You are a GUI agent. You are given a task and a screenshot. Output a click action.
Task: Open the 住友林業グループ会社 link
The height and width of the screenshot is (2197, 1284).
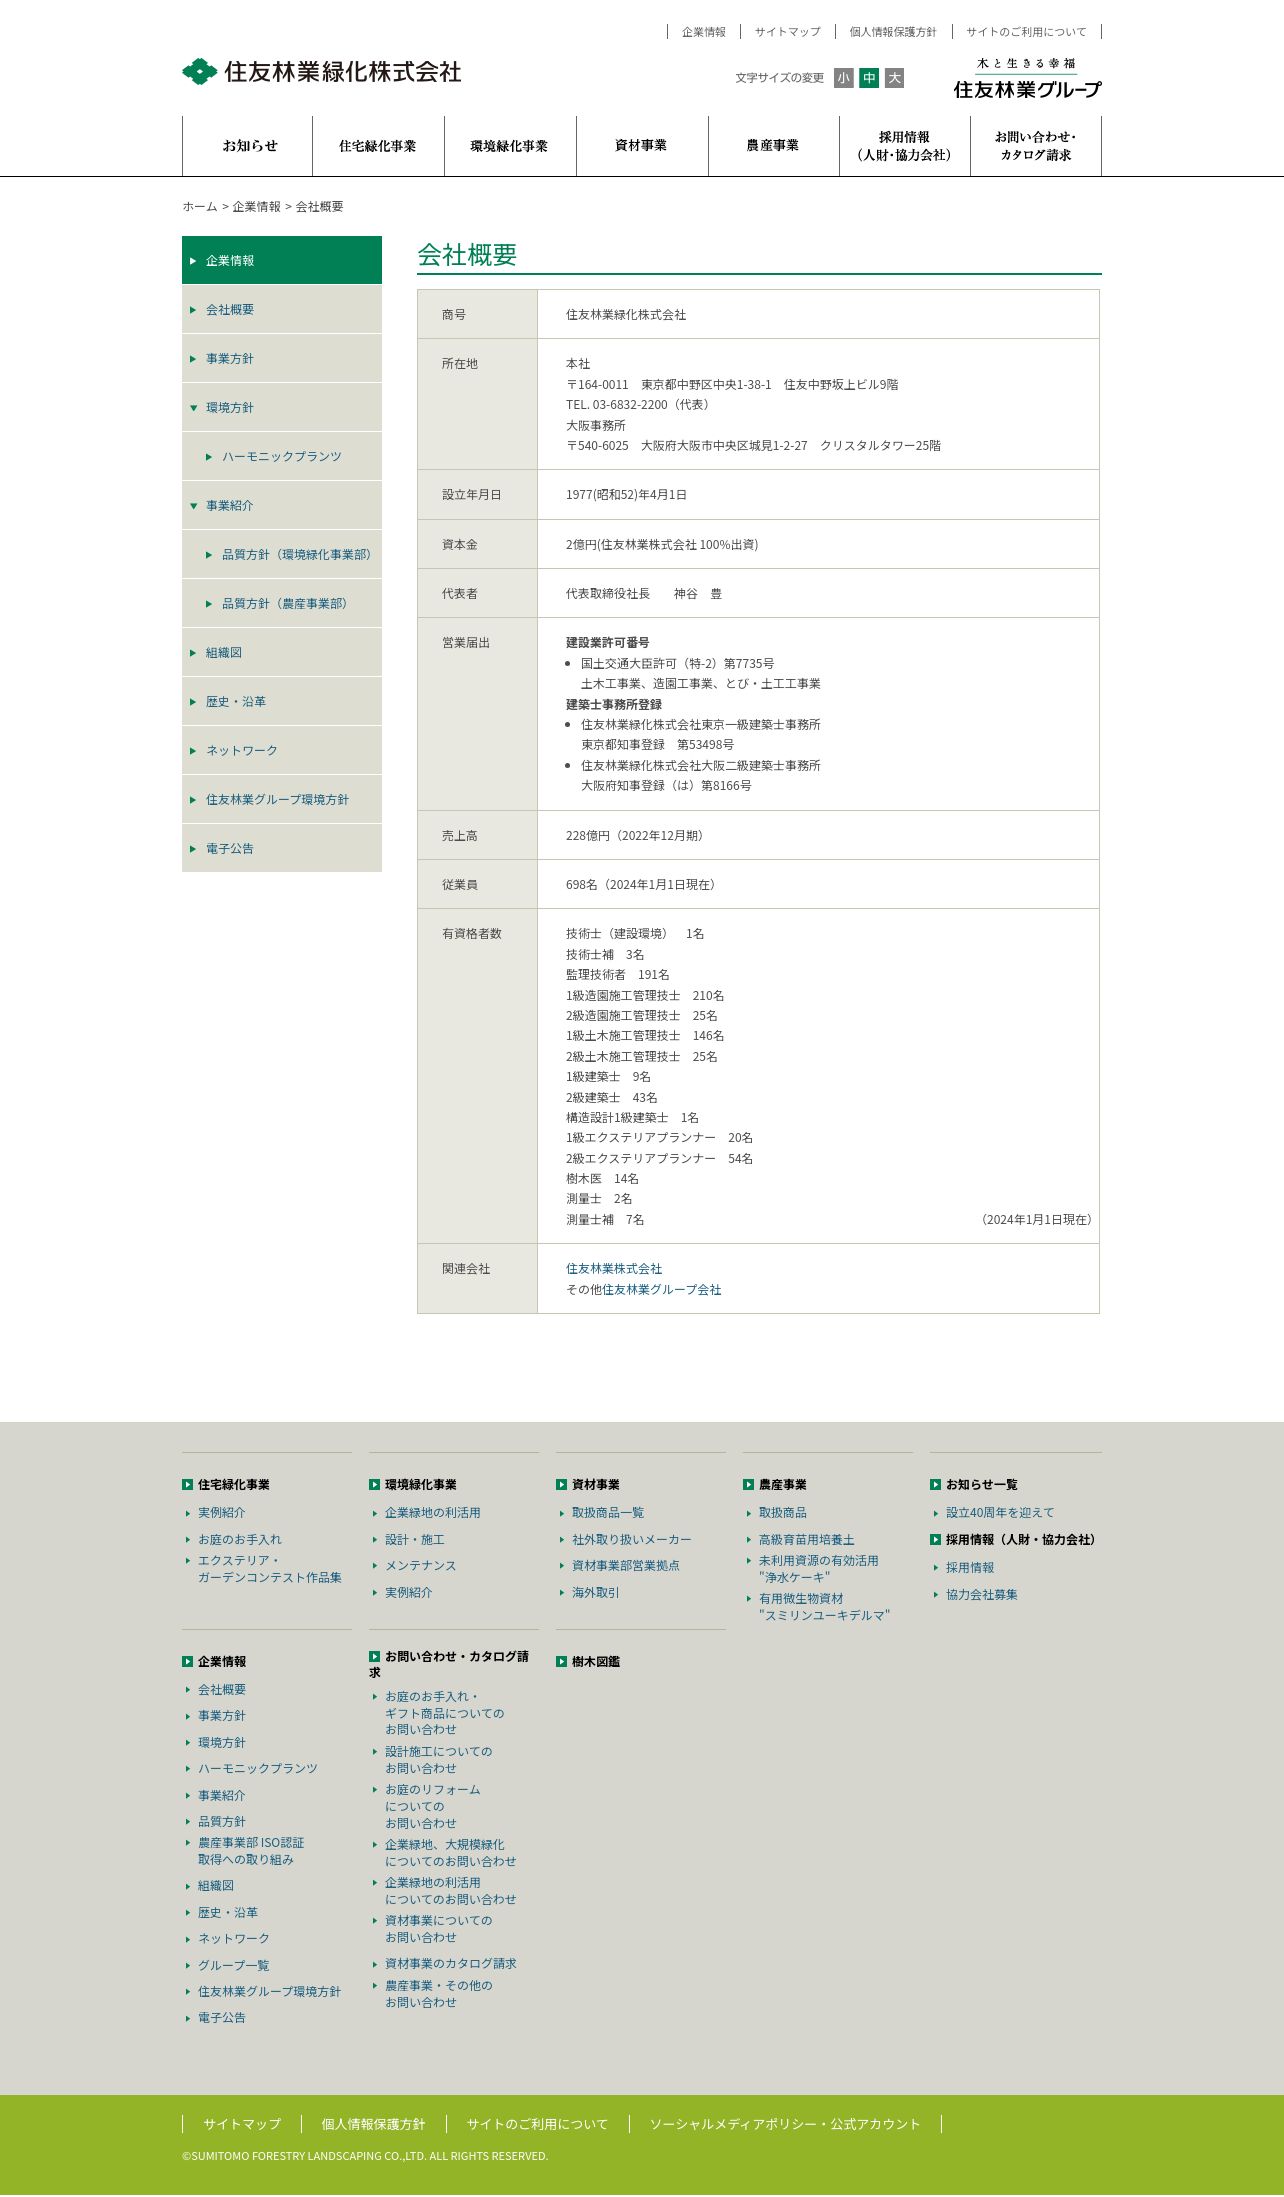[662, 1290]
